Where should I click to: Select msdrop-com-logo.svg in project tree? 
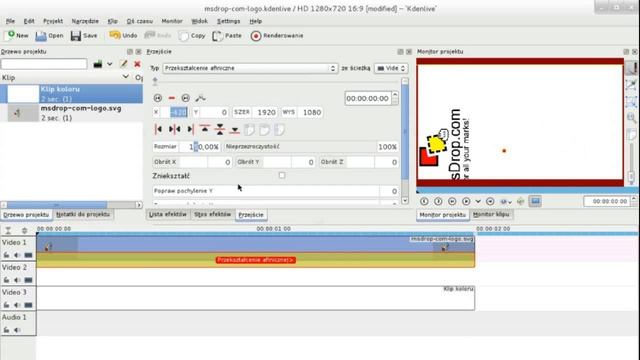point(71,113)
